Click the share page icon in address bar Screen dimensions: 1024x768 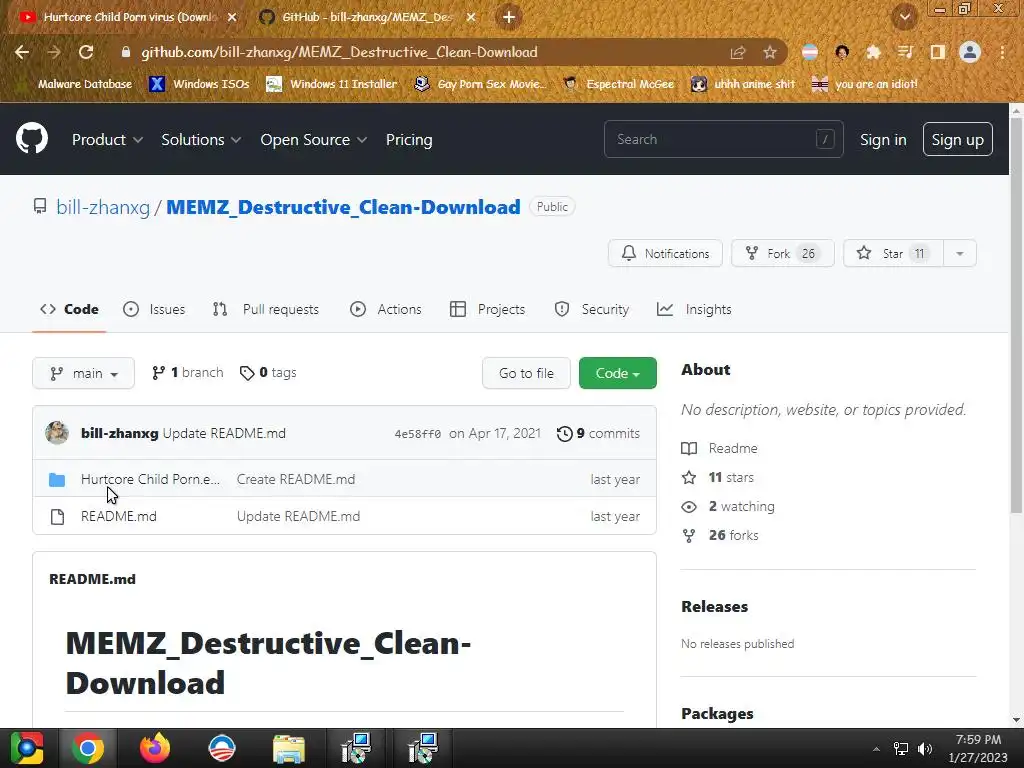point(738,52)
